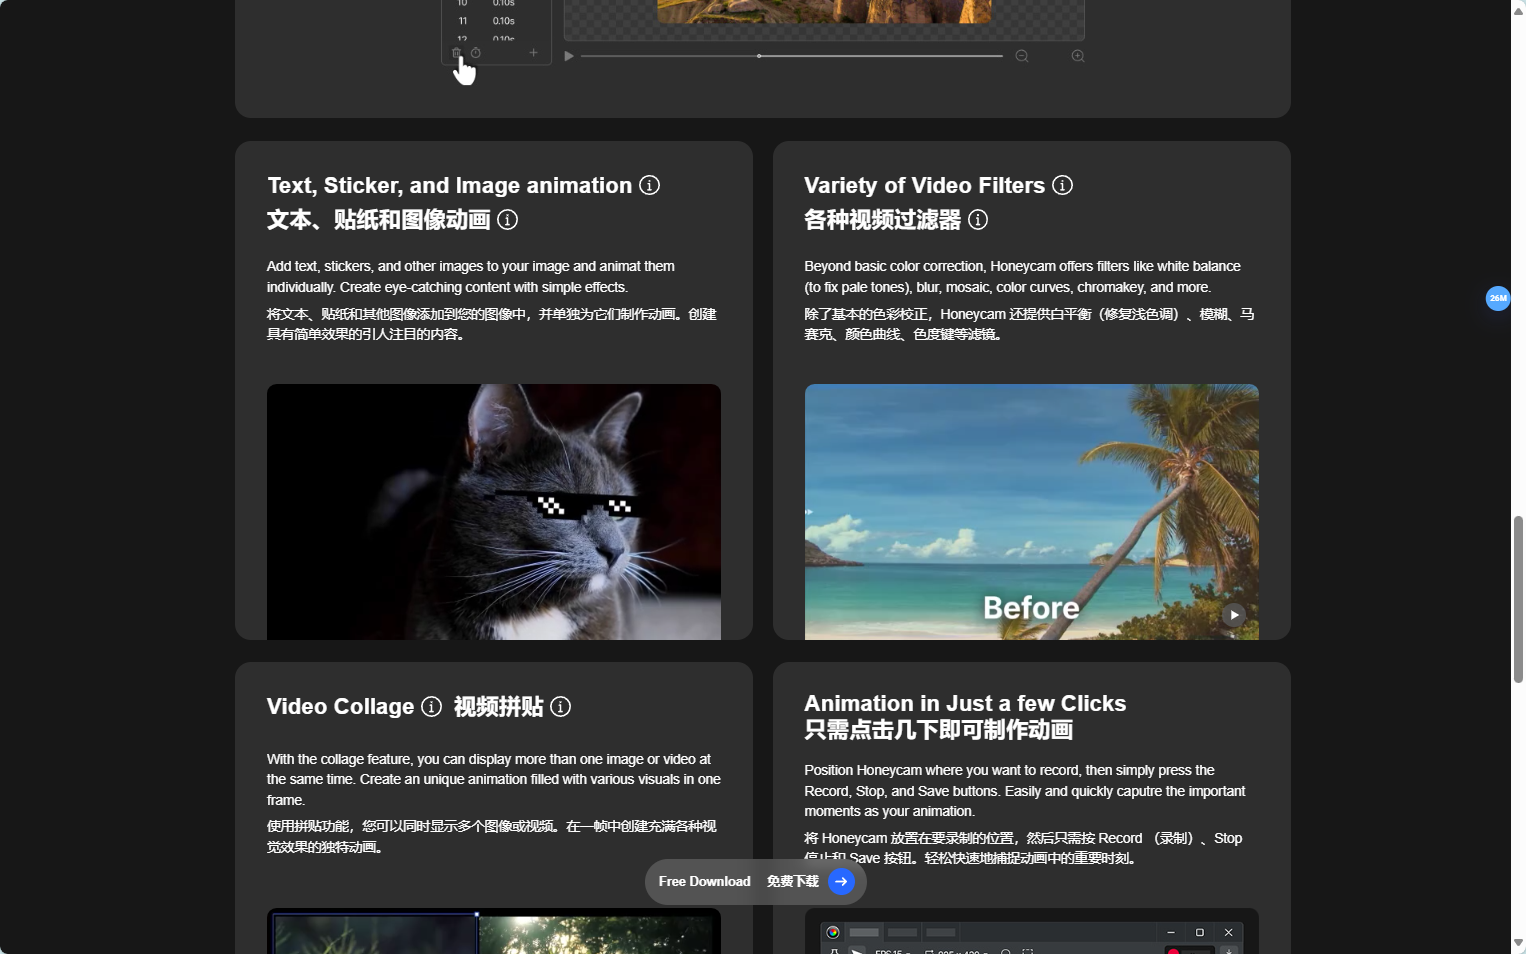Click the tropical beach video preview

pyautogui.click(x=1032, y=512)
